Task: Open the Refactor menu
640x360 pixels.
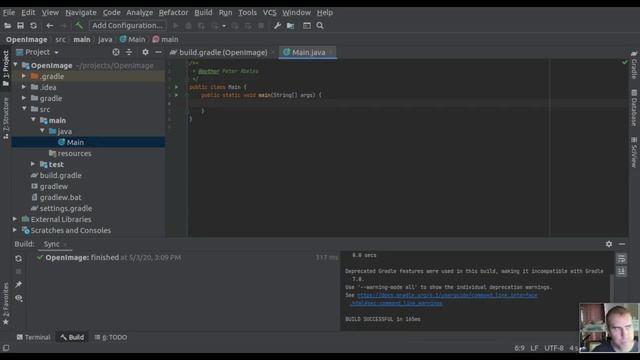Action: [x=173, y=13]
